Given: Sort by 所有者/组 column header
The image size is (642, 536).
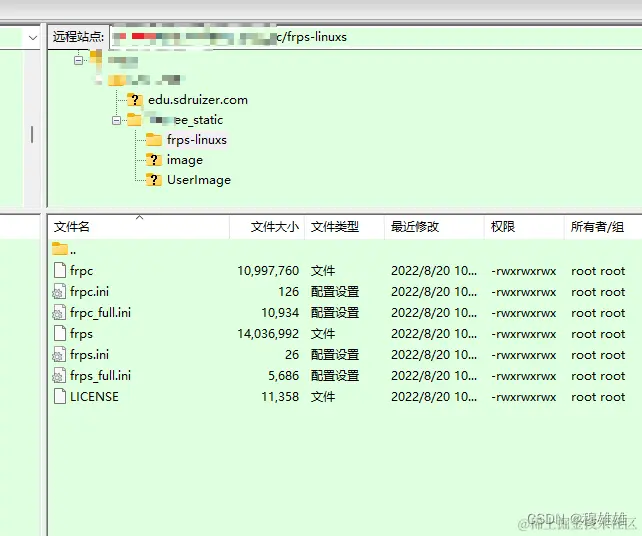Looking at the screenshot, I should (x=603, y=226).
